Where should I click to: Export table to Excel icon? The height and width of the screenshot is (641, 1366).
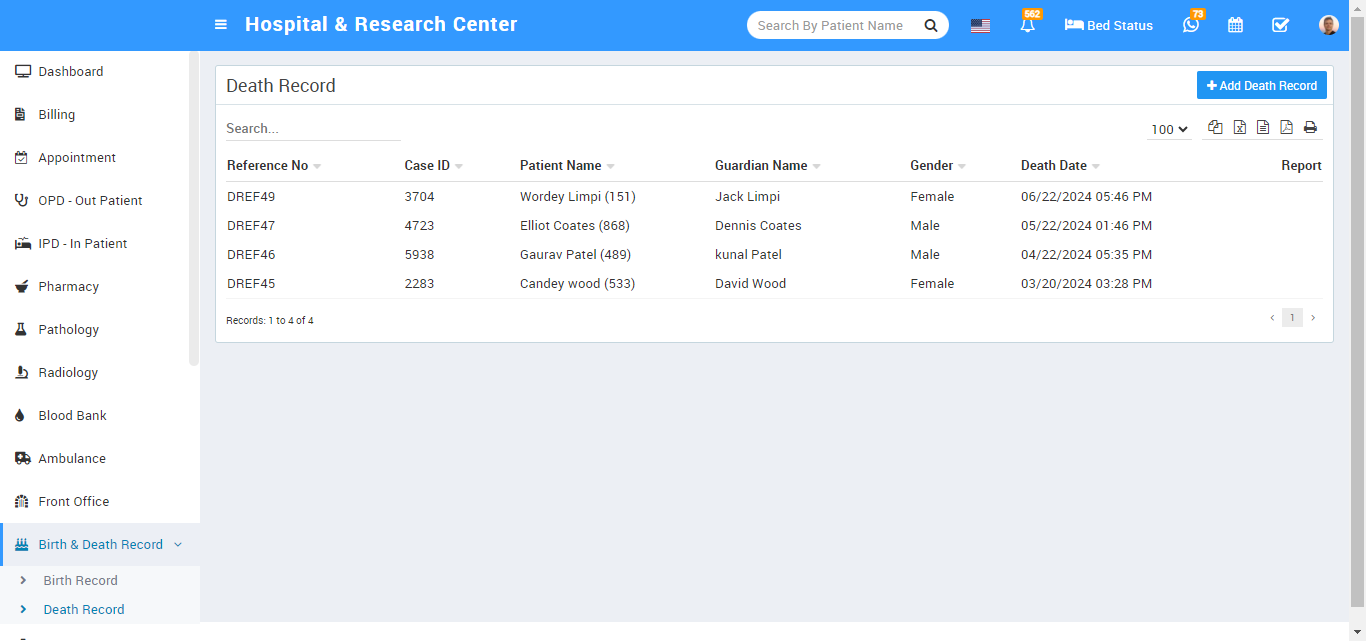point(1239,127)
